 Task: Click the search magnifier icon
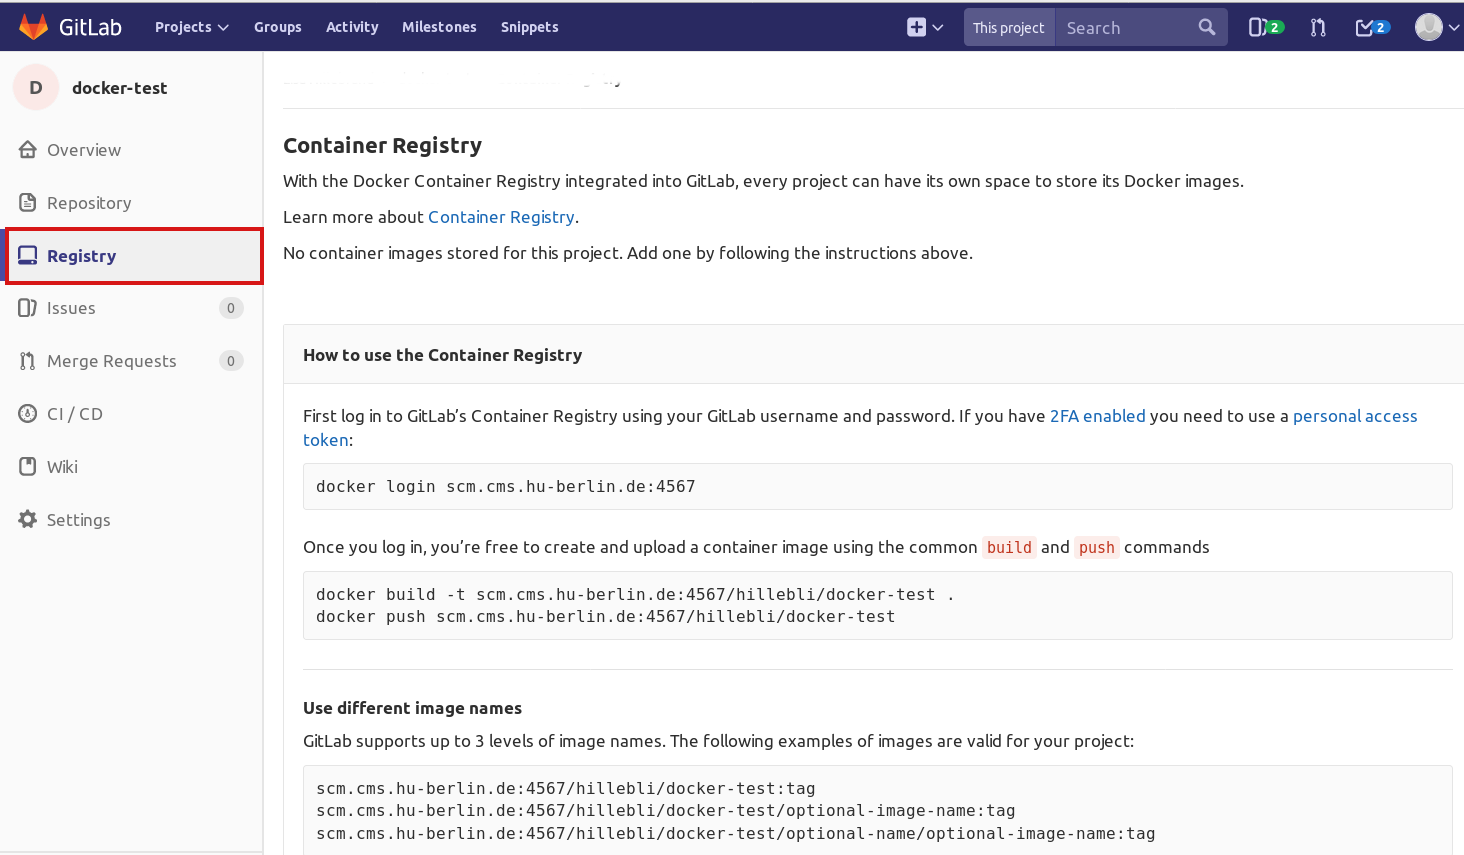[x=1207, y=27]
